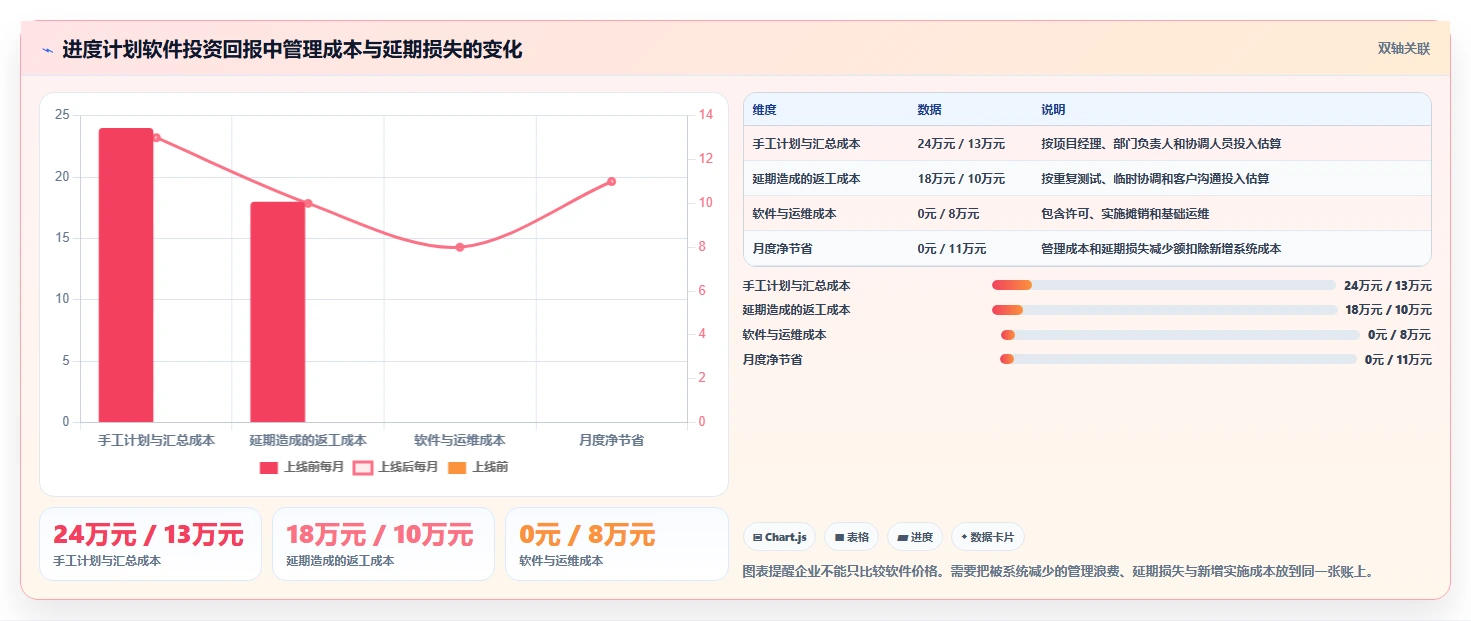The height and width of the screenshot is (621, 1471).
Task: Click the 24万元 / 13万元 data card
Action: click(x=150, y=544)
